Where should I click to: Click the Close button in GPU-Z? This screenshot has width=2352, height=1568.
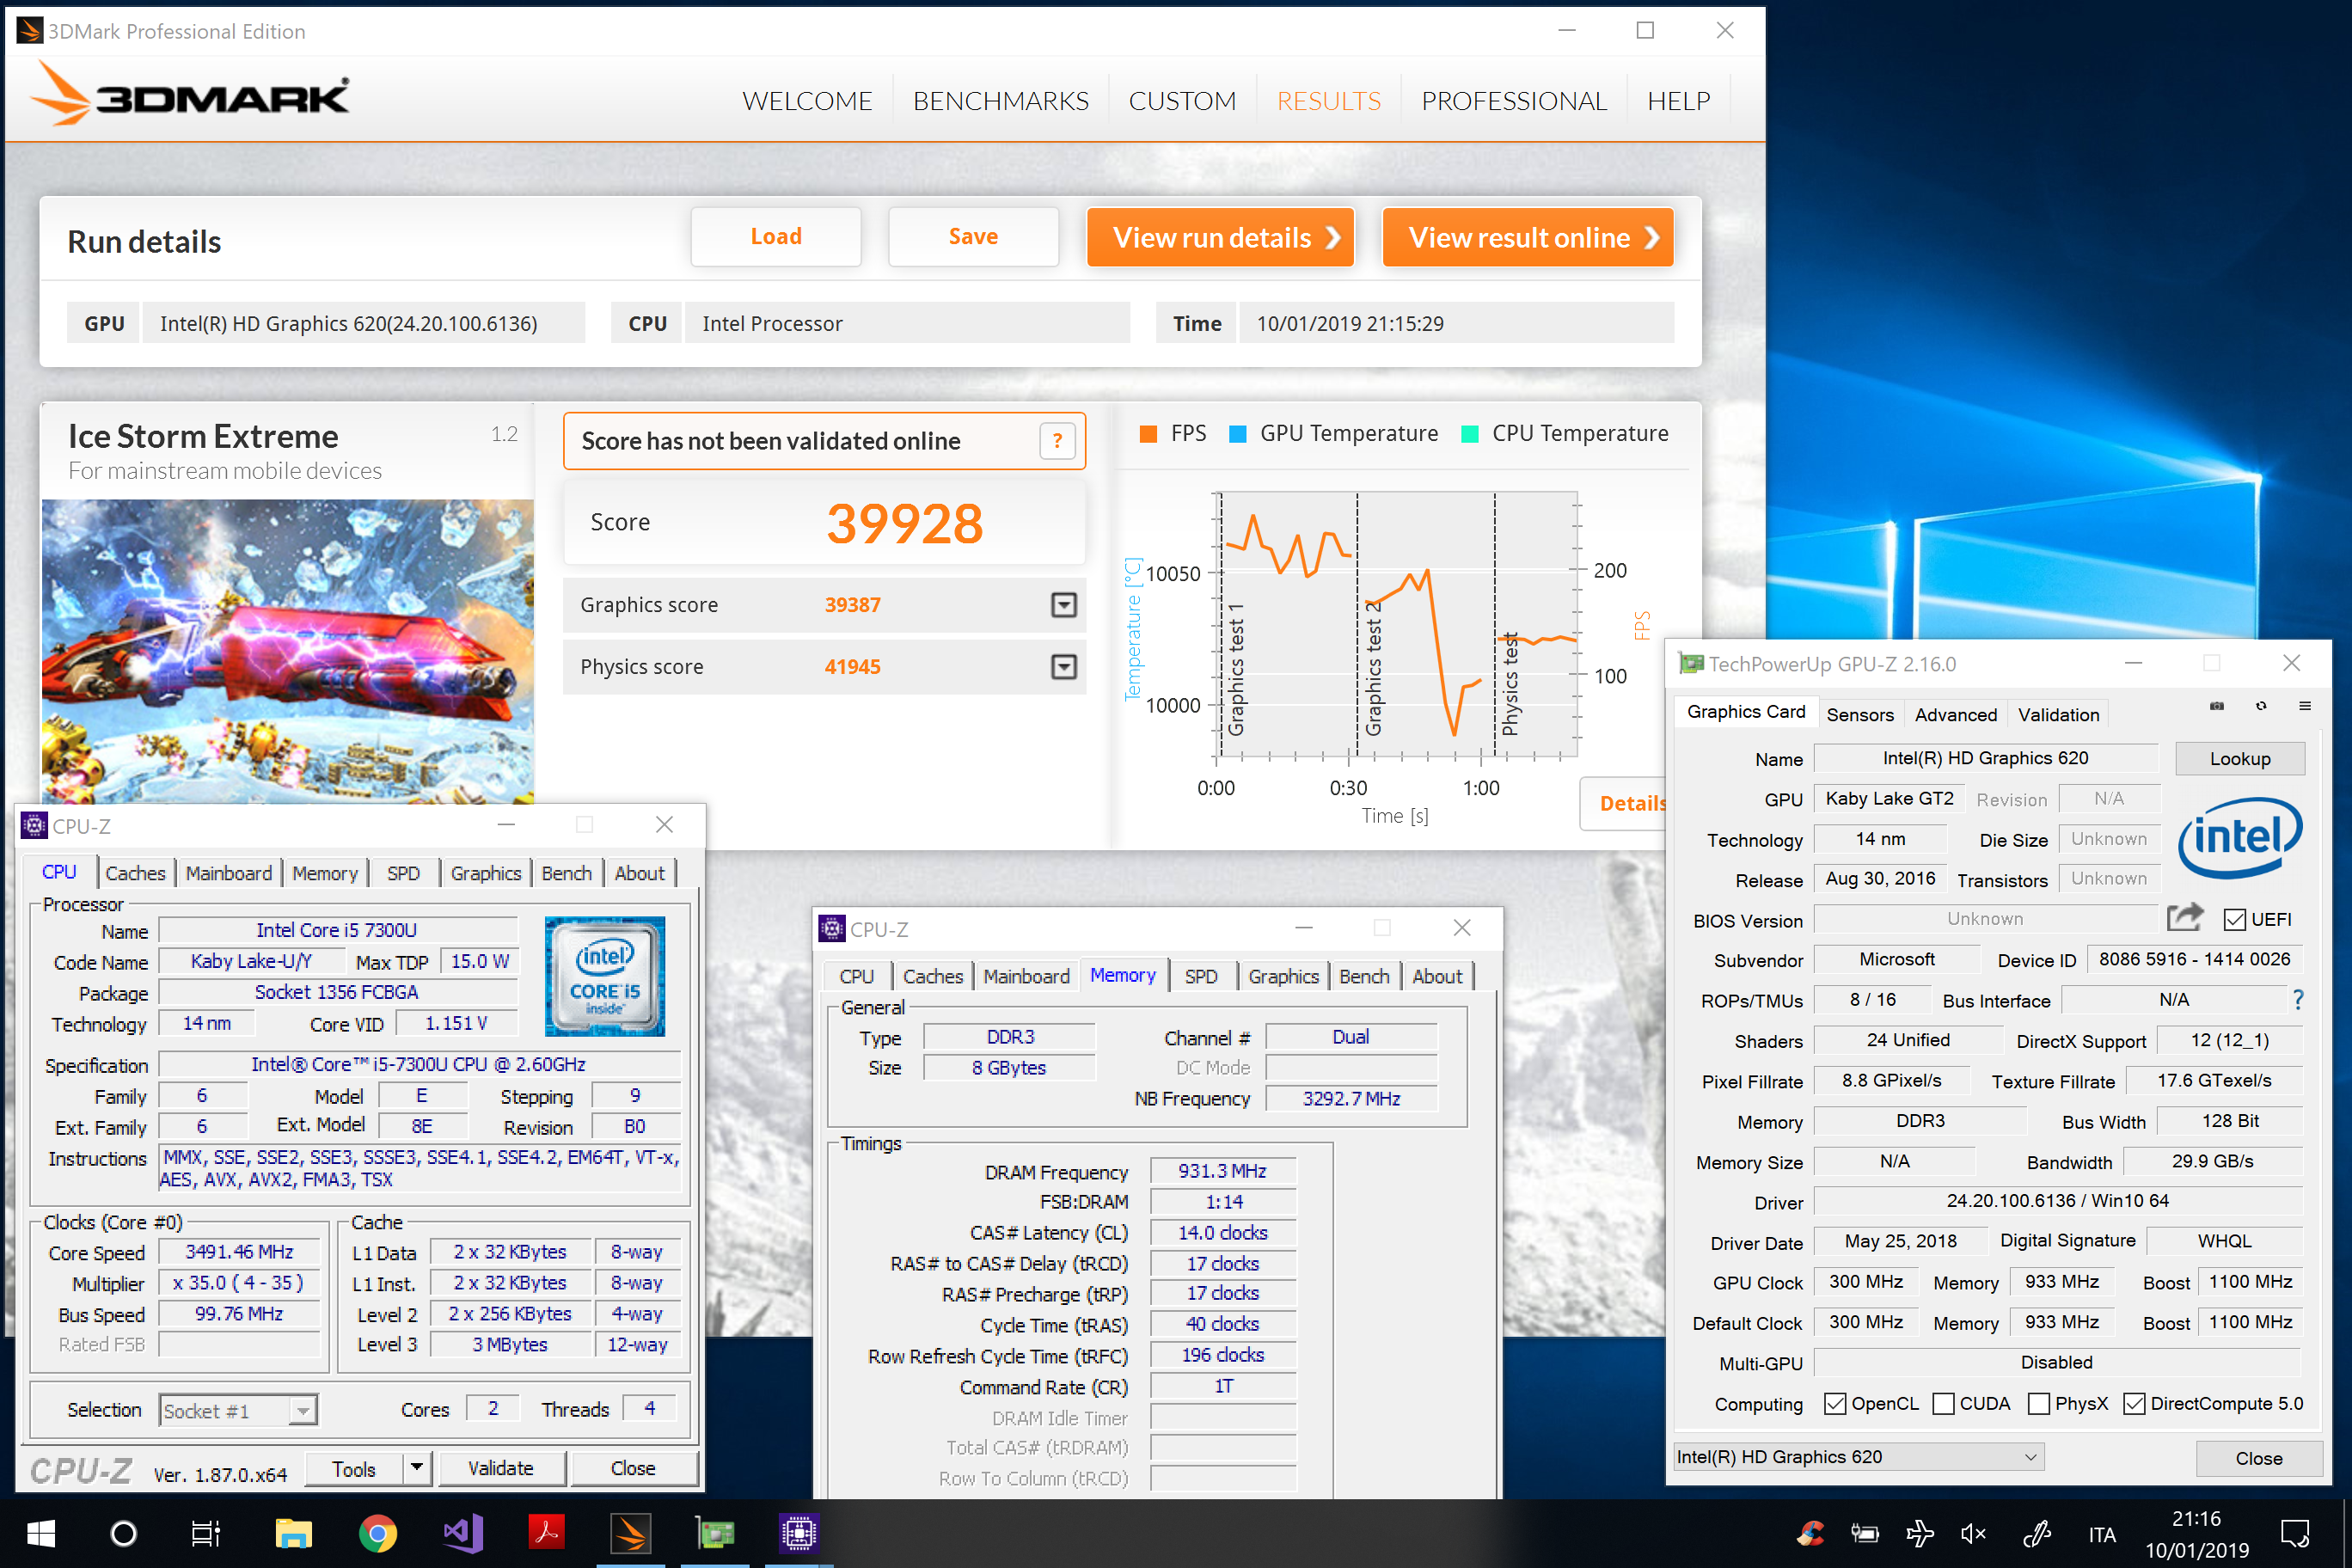tap(2258, 1457)
